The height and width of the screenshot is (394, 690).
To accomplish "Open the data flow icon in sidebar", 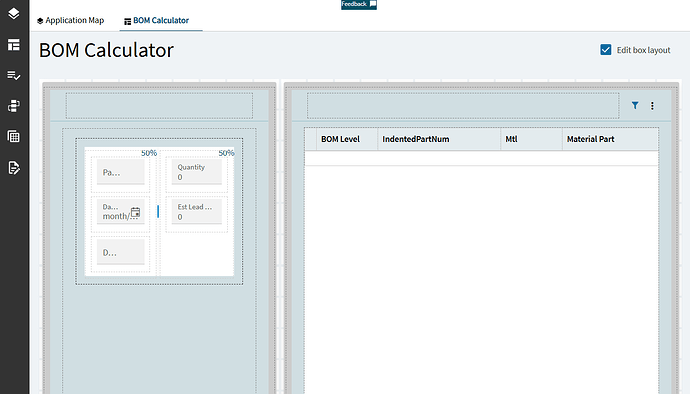I will coord(14,106).
